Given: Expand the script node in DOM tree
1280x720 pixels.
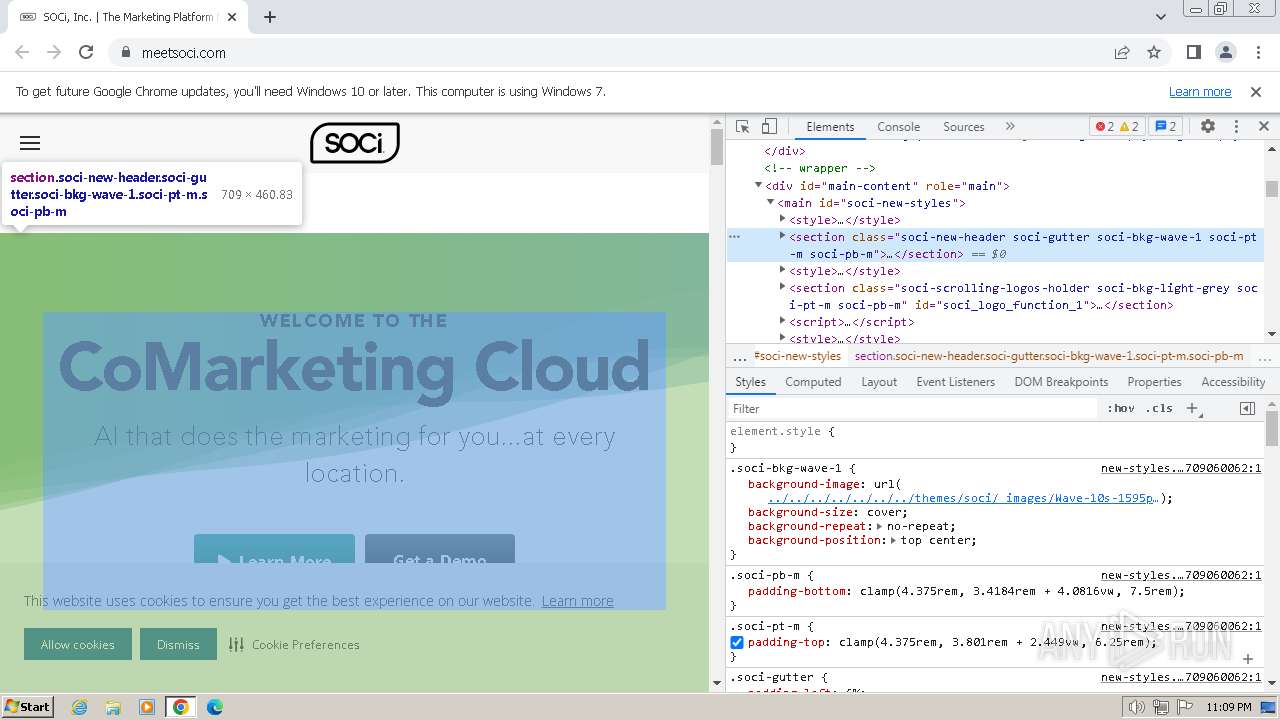Looking at the screenshot, I should click(x=783, y=322).
